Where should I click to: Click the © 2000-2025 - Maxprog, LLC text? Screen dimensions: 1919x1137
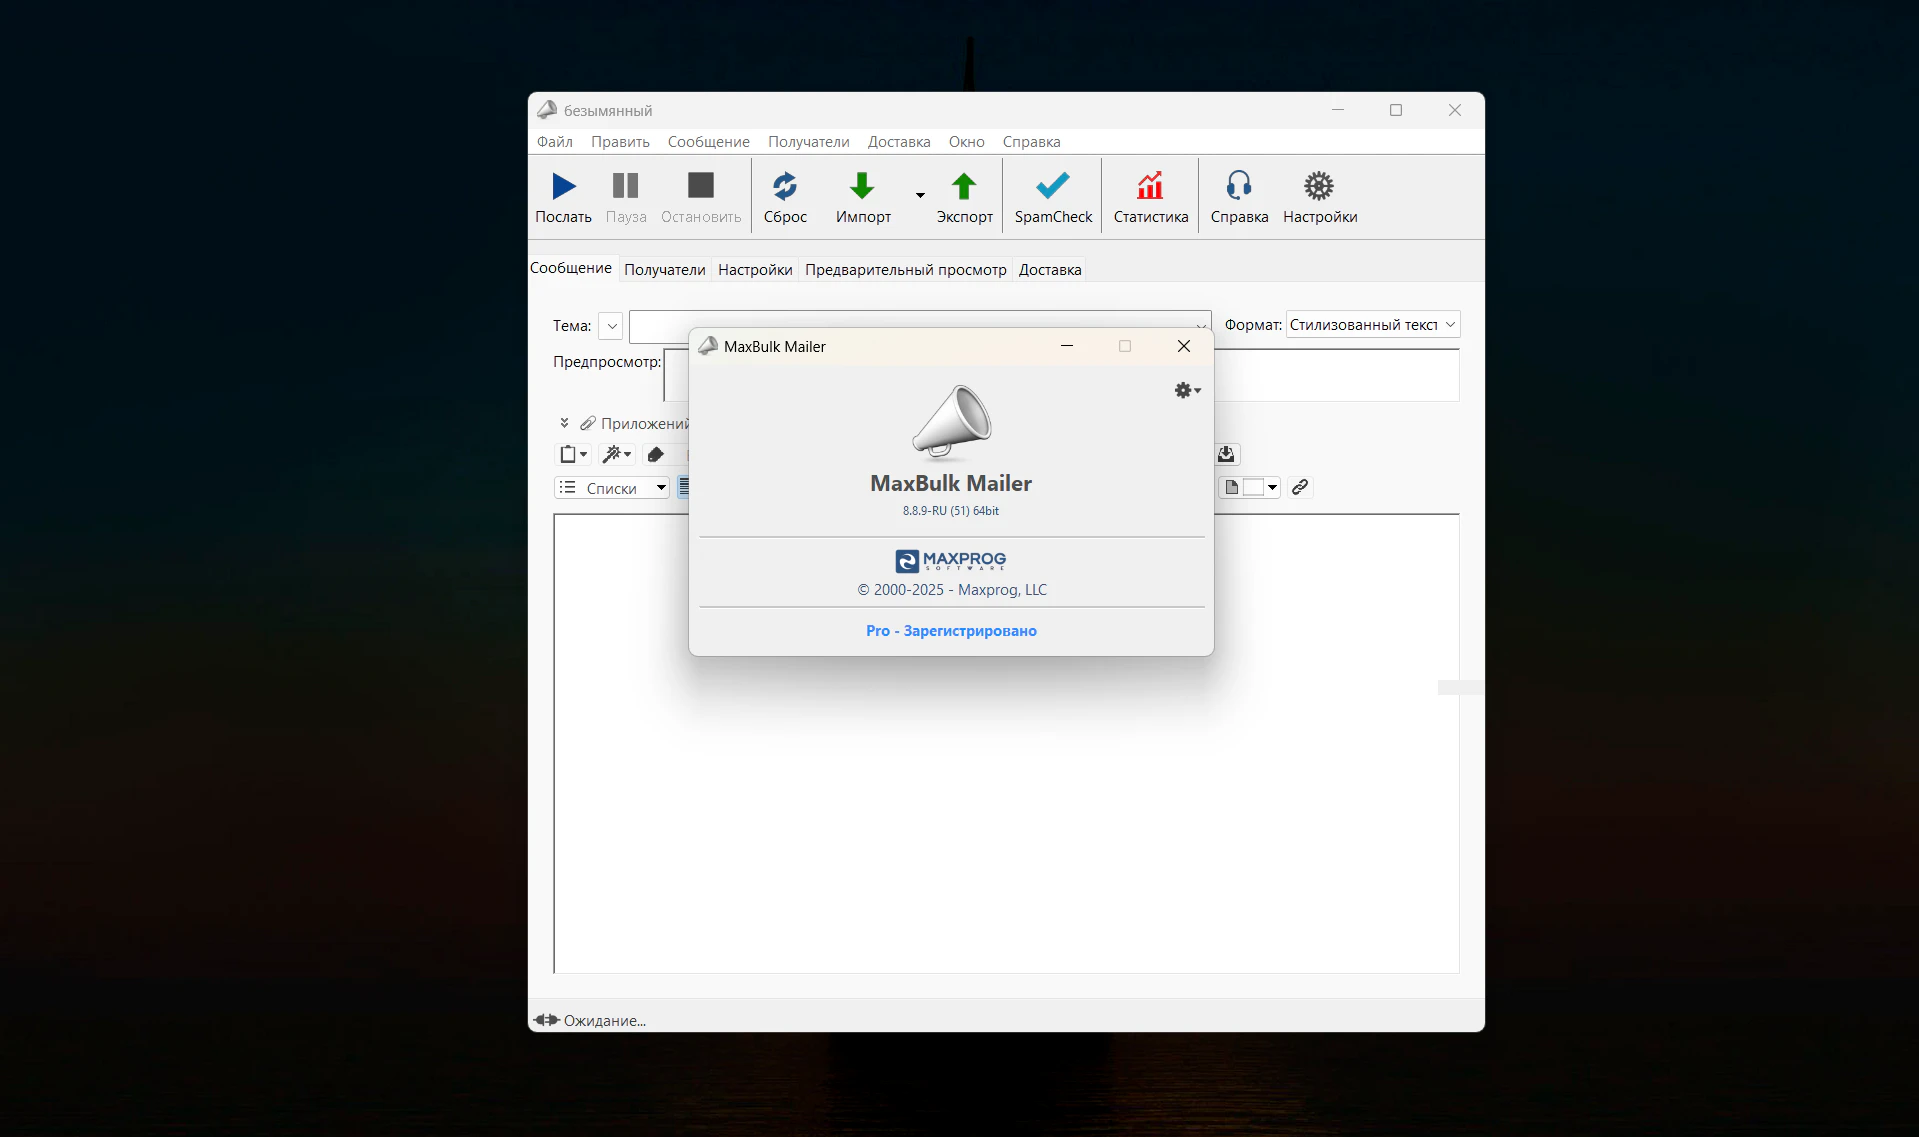[x=952, y=590]
